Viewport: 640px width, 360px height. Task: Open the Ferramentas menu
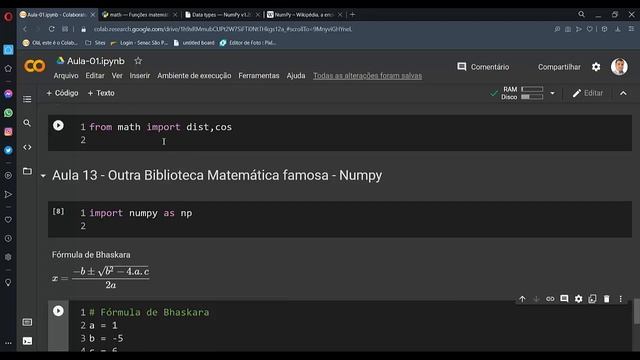point(259,76)
